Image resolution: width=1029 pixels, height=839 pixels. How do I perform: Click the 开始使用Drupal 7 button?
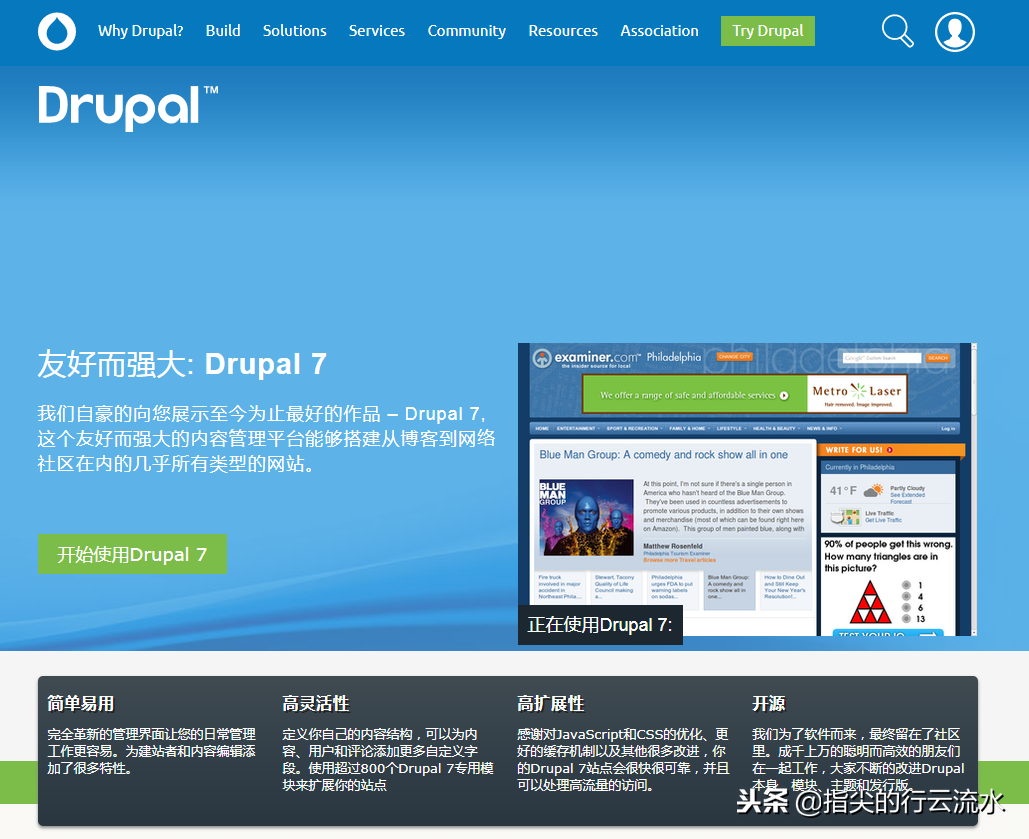point(132,554)
